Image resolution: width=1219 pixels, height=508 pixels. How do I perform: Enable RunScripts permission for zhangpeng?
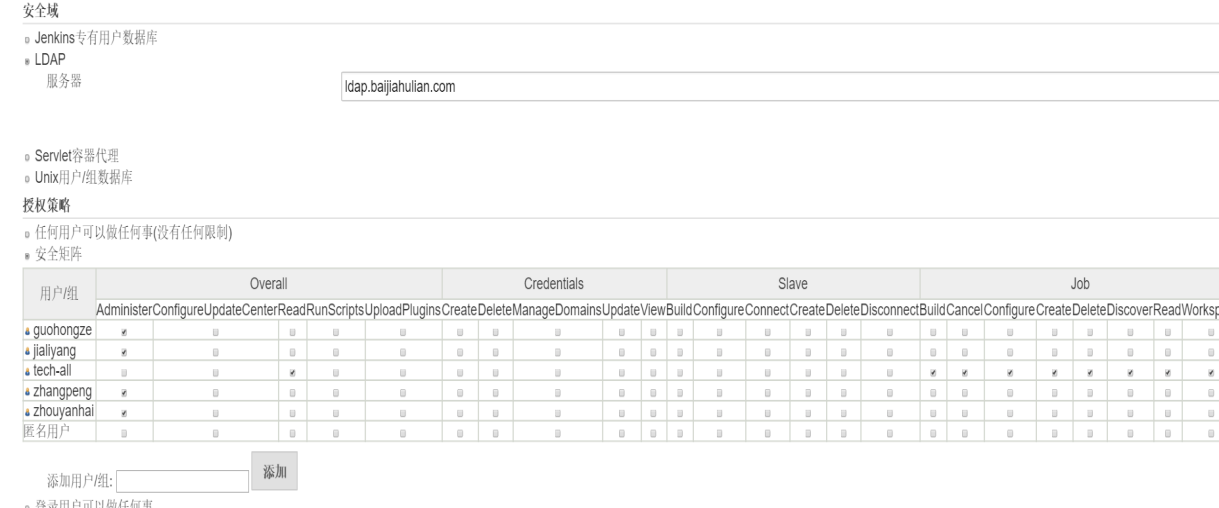[335, 392]
